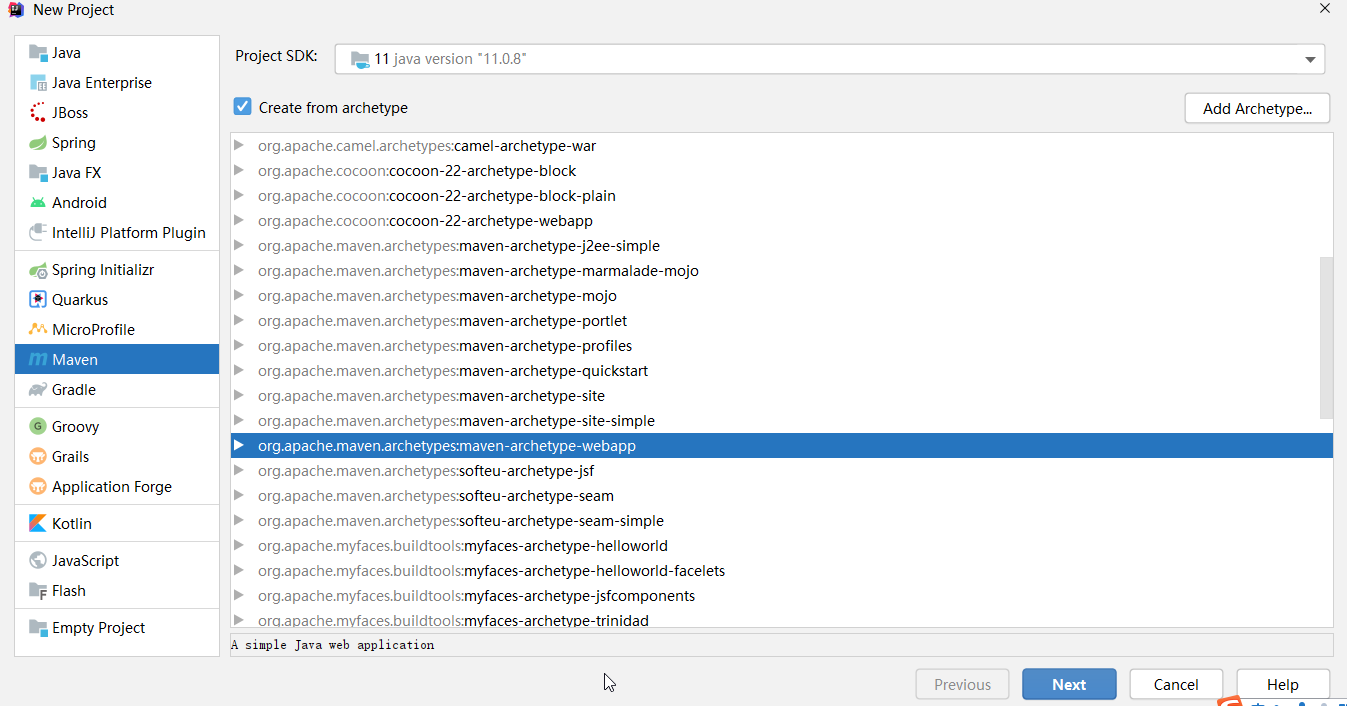Expand maven-archetype-quickstart node

click(x=239, y=371)
